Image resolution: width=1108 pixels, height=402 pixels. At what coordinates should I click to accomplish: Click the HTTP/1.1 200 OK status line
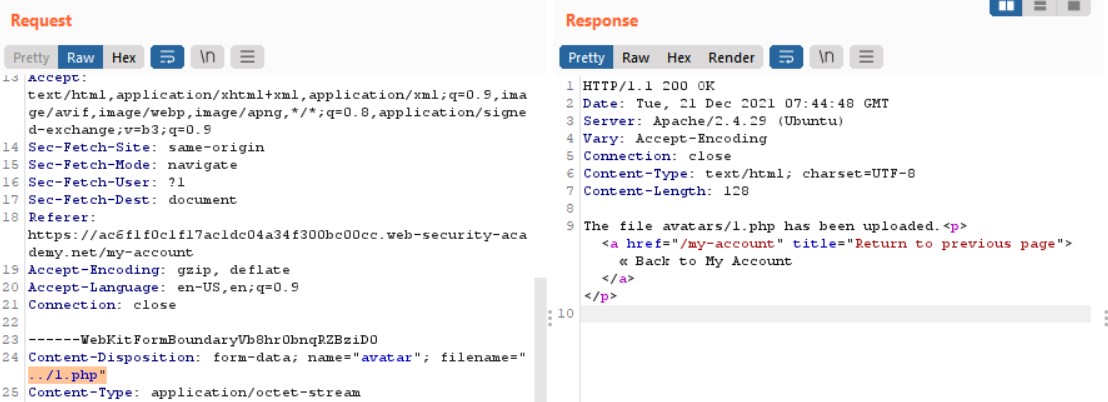[649, 86]
